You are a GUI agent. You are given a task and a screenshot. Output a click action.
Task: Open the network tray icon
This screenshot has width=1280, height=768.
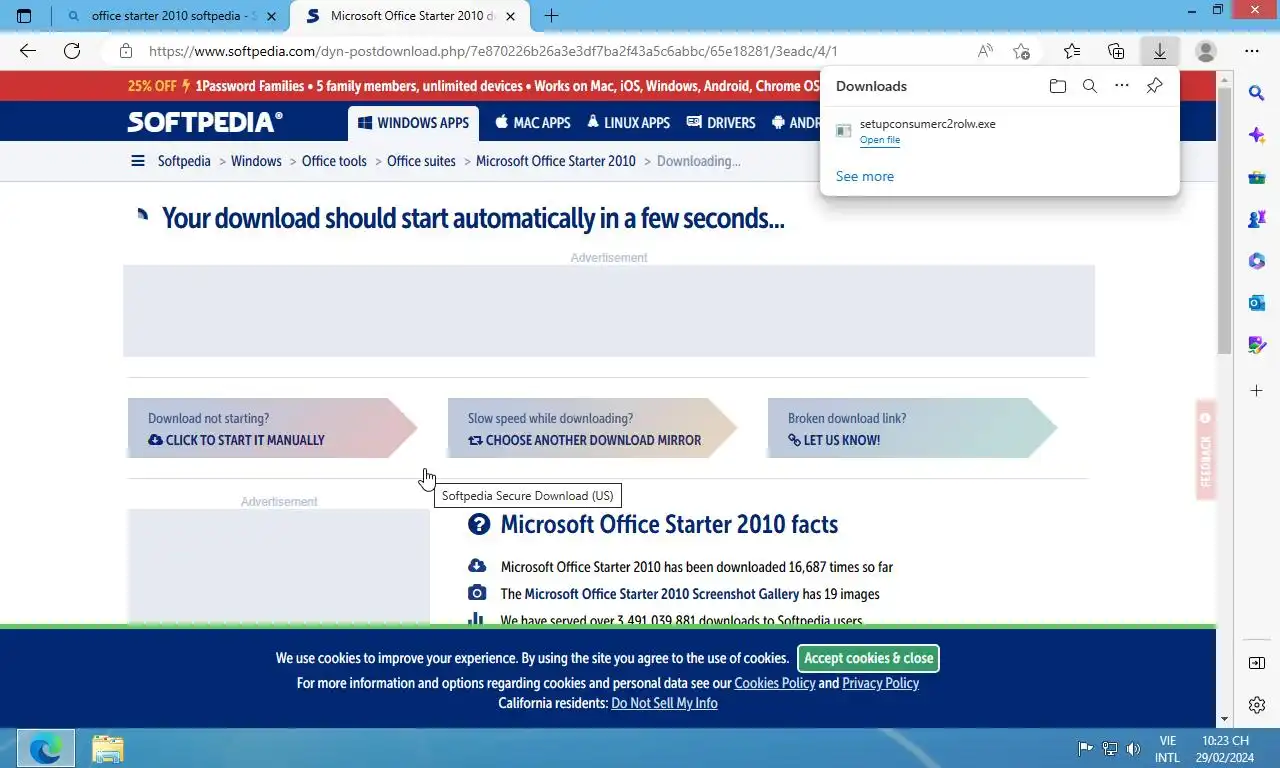[1109, 748]
